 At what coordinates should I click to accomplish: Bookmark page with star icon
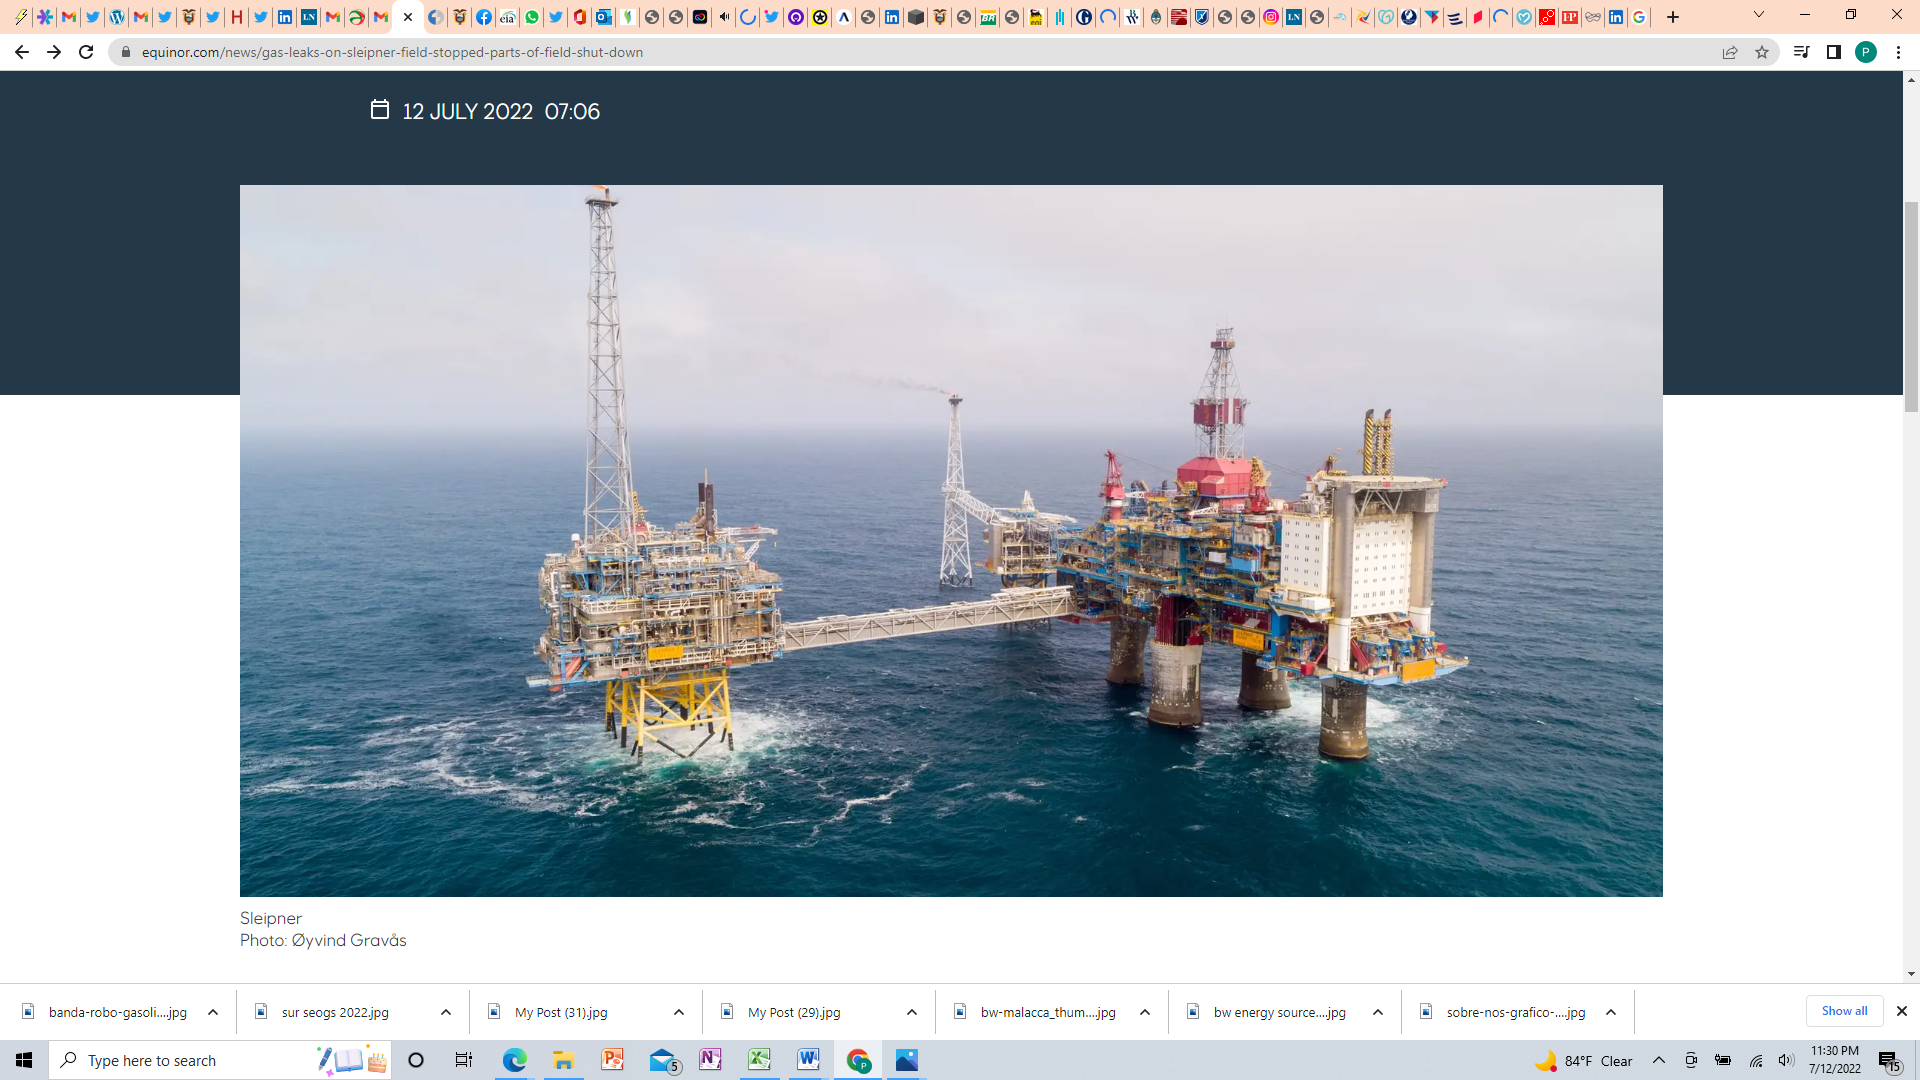1762,52
